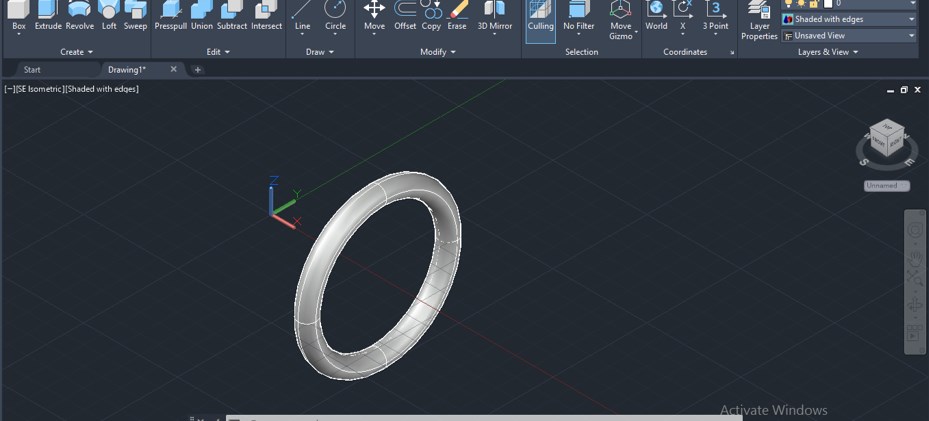Open the No Filter dropdown arrow
The width and height of the screenshot is (929, 421).
point(579,34)
